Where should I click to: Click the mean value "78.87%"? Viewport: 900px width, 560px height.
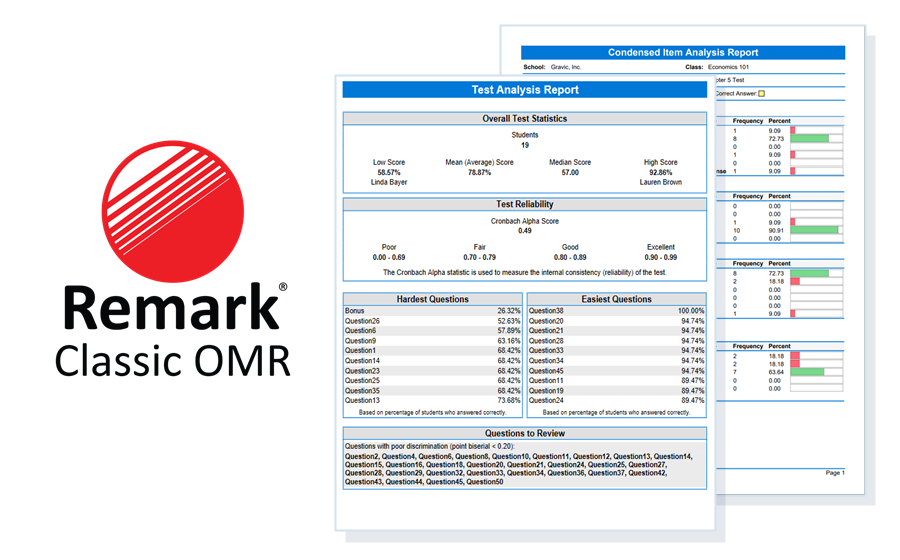[479, 172]
